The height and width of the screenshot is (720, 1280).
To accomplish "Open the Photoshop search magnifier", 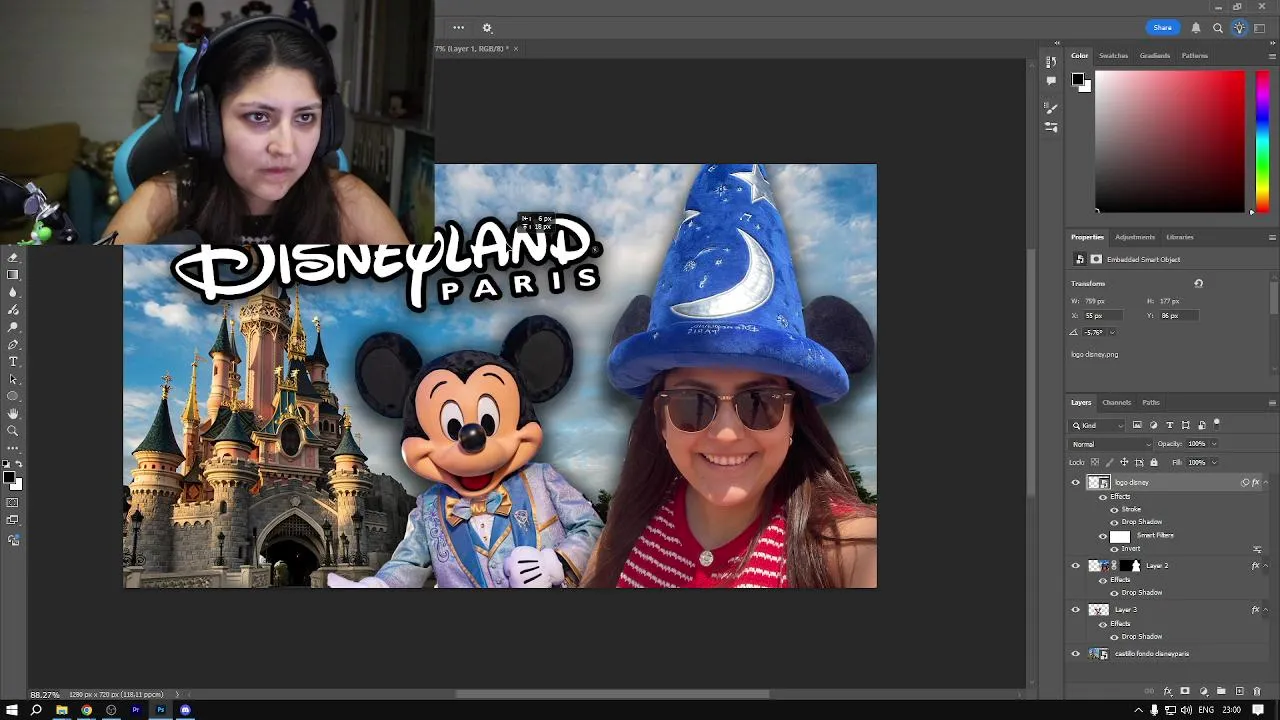I will (x=1217, y=28).
